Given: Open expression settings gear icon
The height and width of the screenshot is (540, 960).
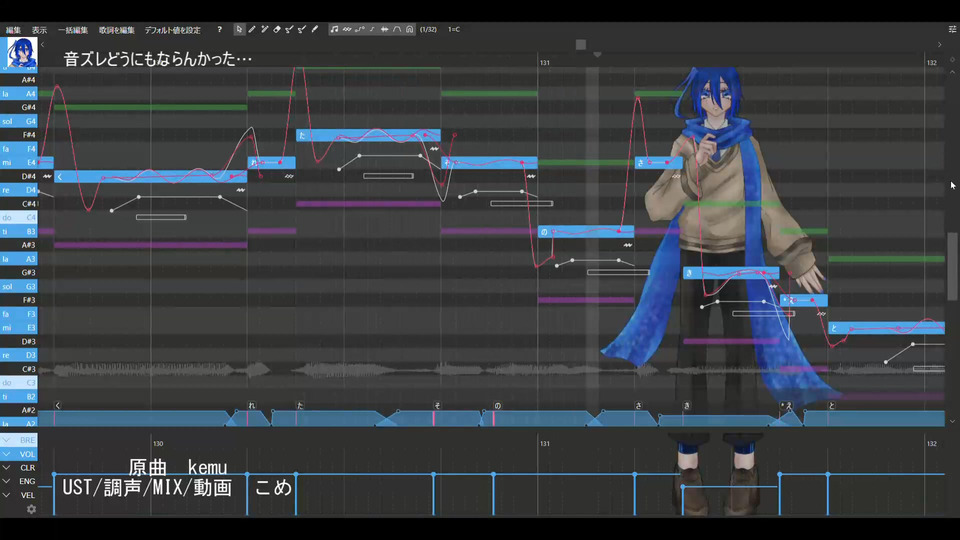Looking at the screenshot, I should point(31,509).
